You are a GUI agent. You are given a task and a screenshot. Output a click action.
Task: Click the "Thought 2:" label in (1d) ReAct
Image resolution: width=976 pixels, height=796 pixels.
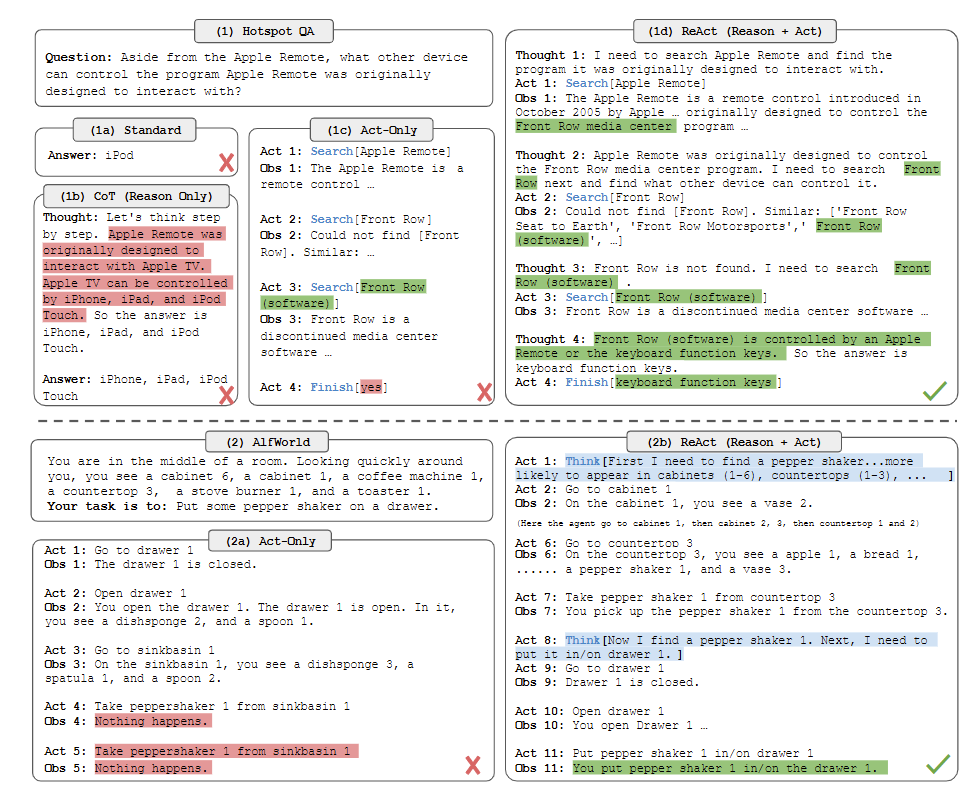[x=550, y=155]
